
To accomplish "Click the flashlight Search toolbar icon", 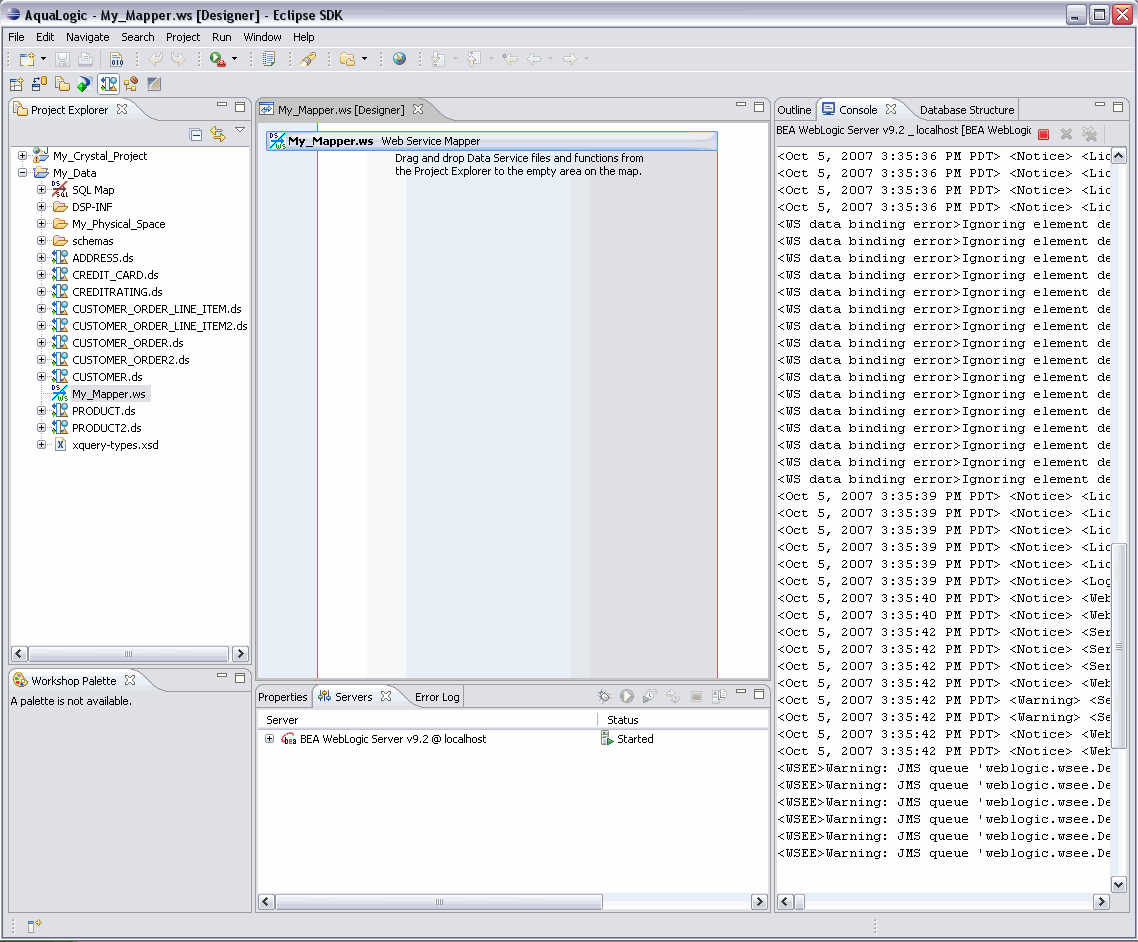I will (x=308, y=60).
